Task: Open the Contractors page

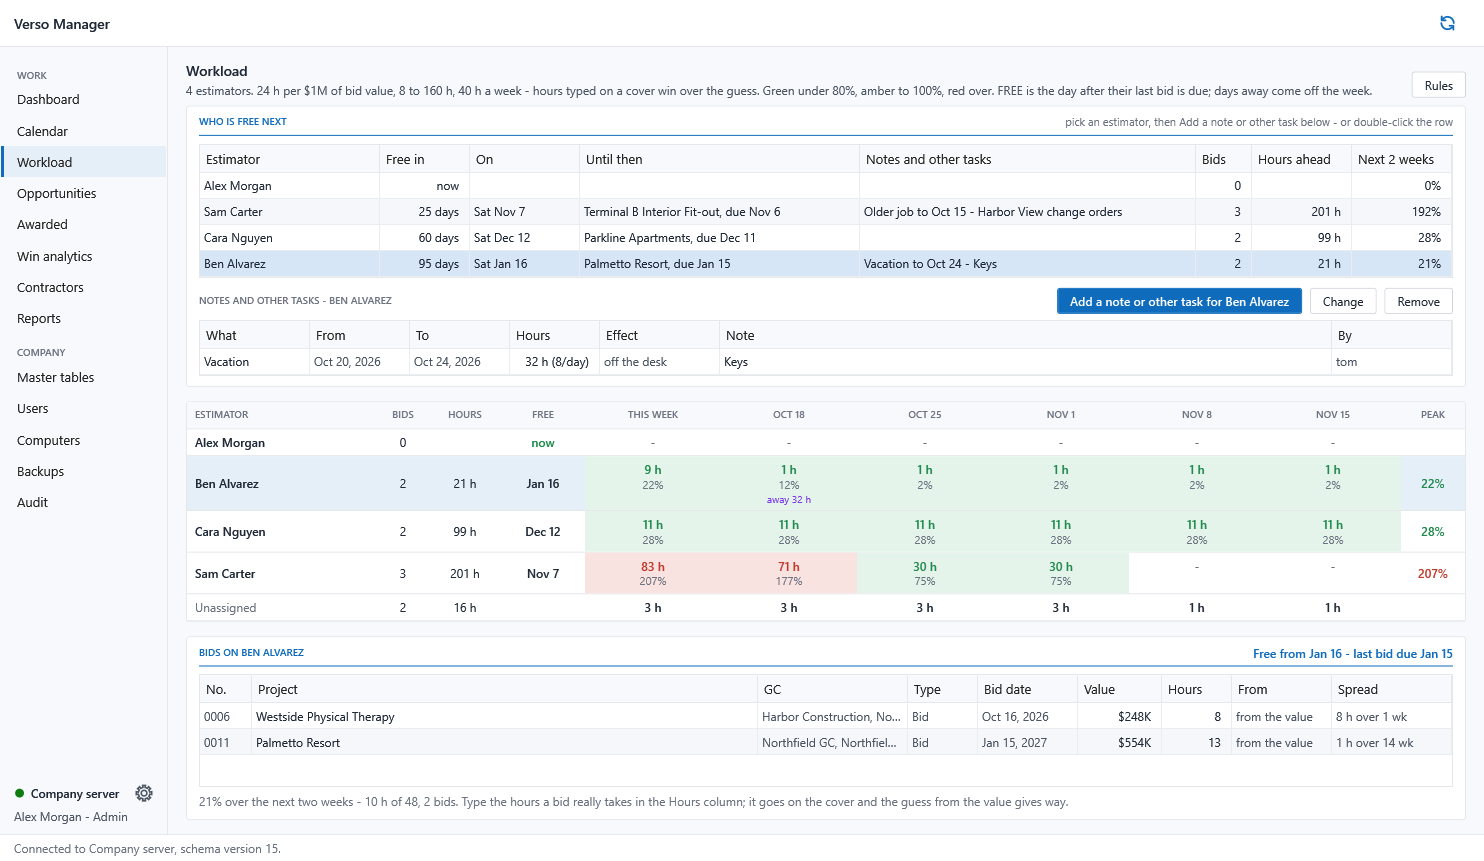Action: tap(84, 287)
